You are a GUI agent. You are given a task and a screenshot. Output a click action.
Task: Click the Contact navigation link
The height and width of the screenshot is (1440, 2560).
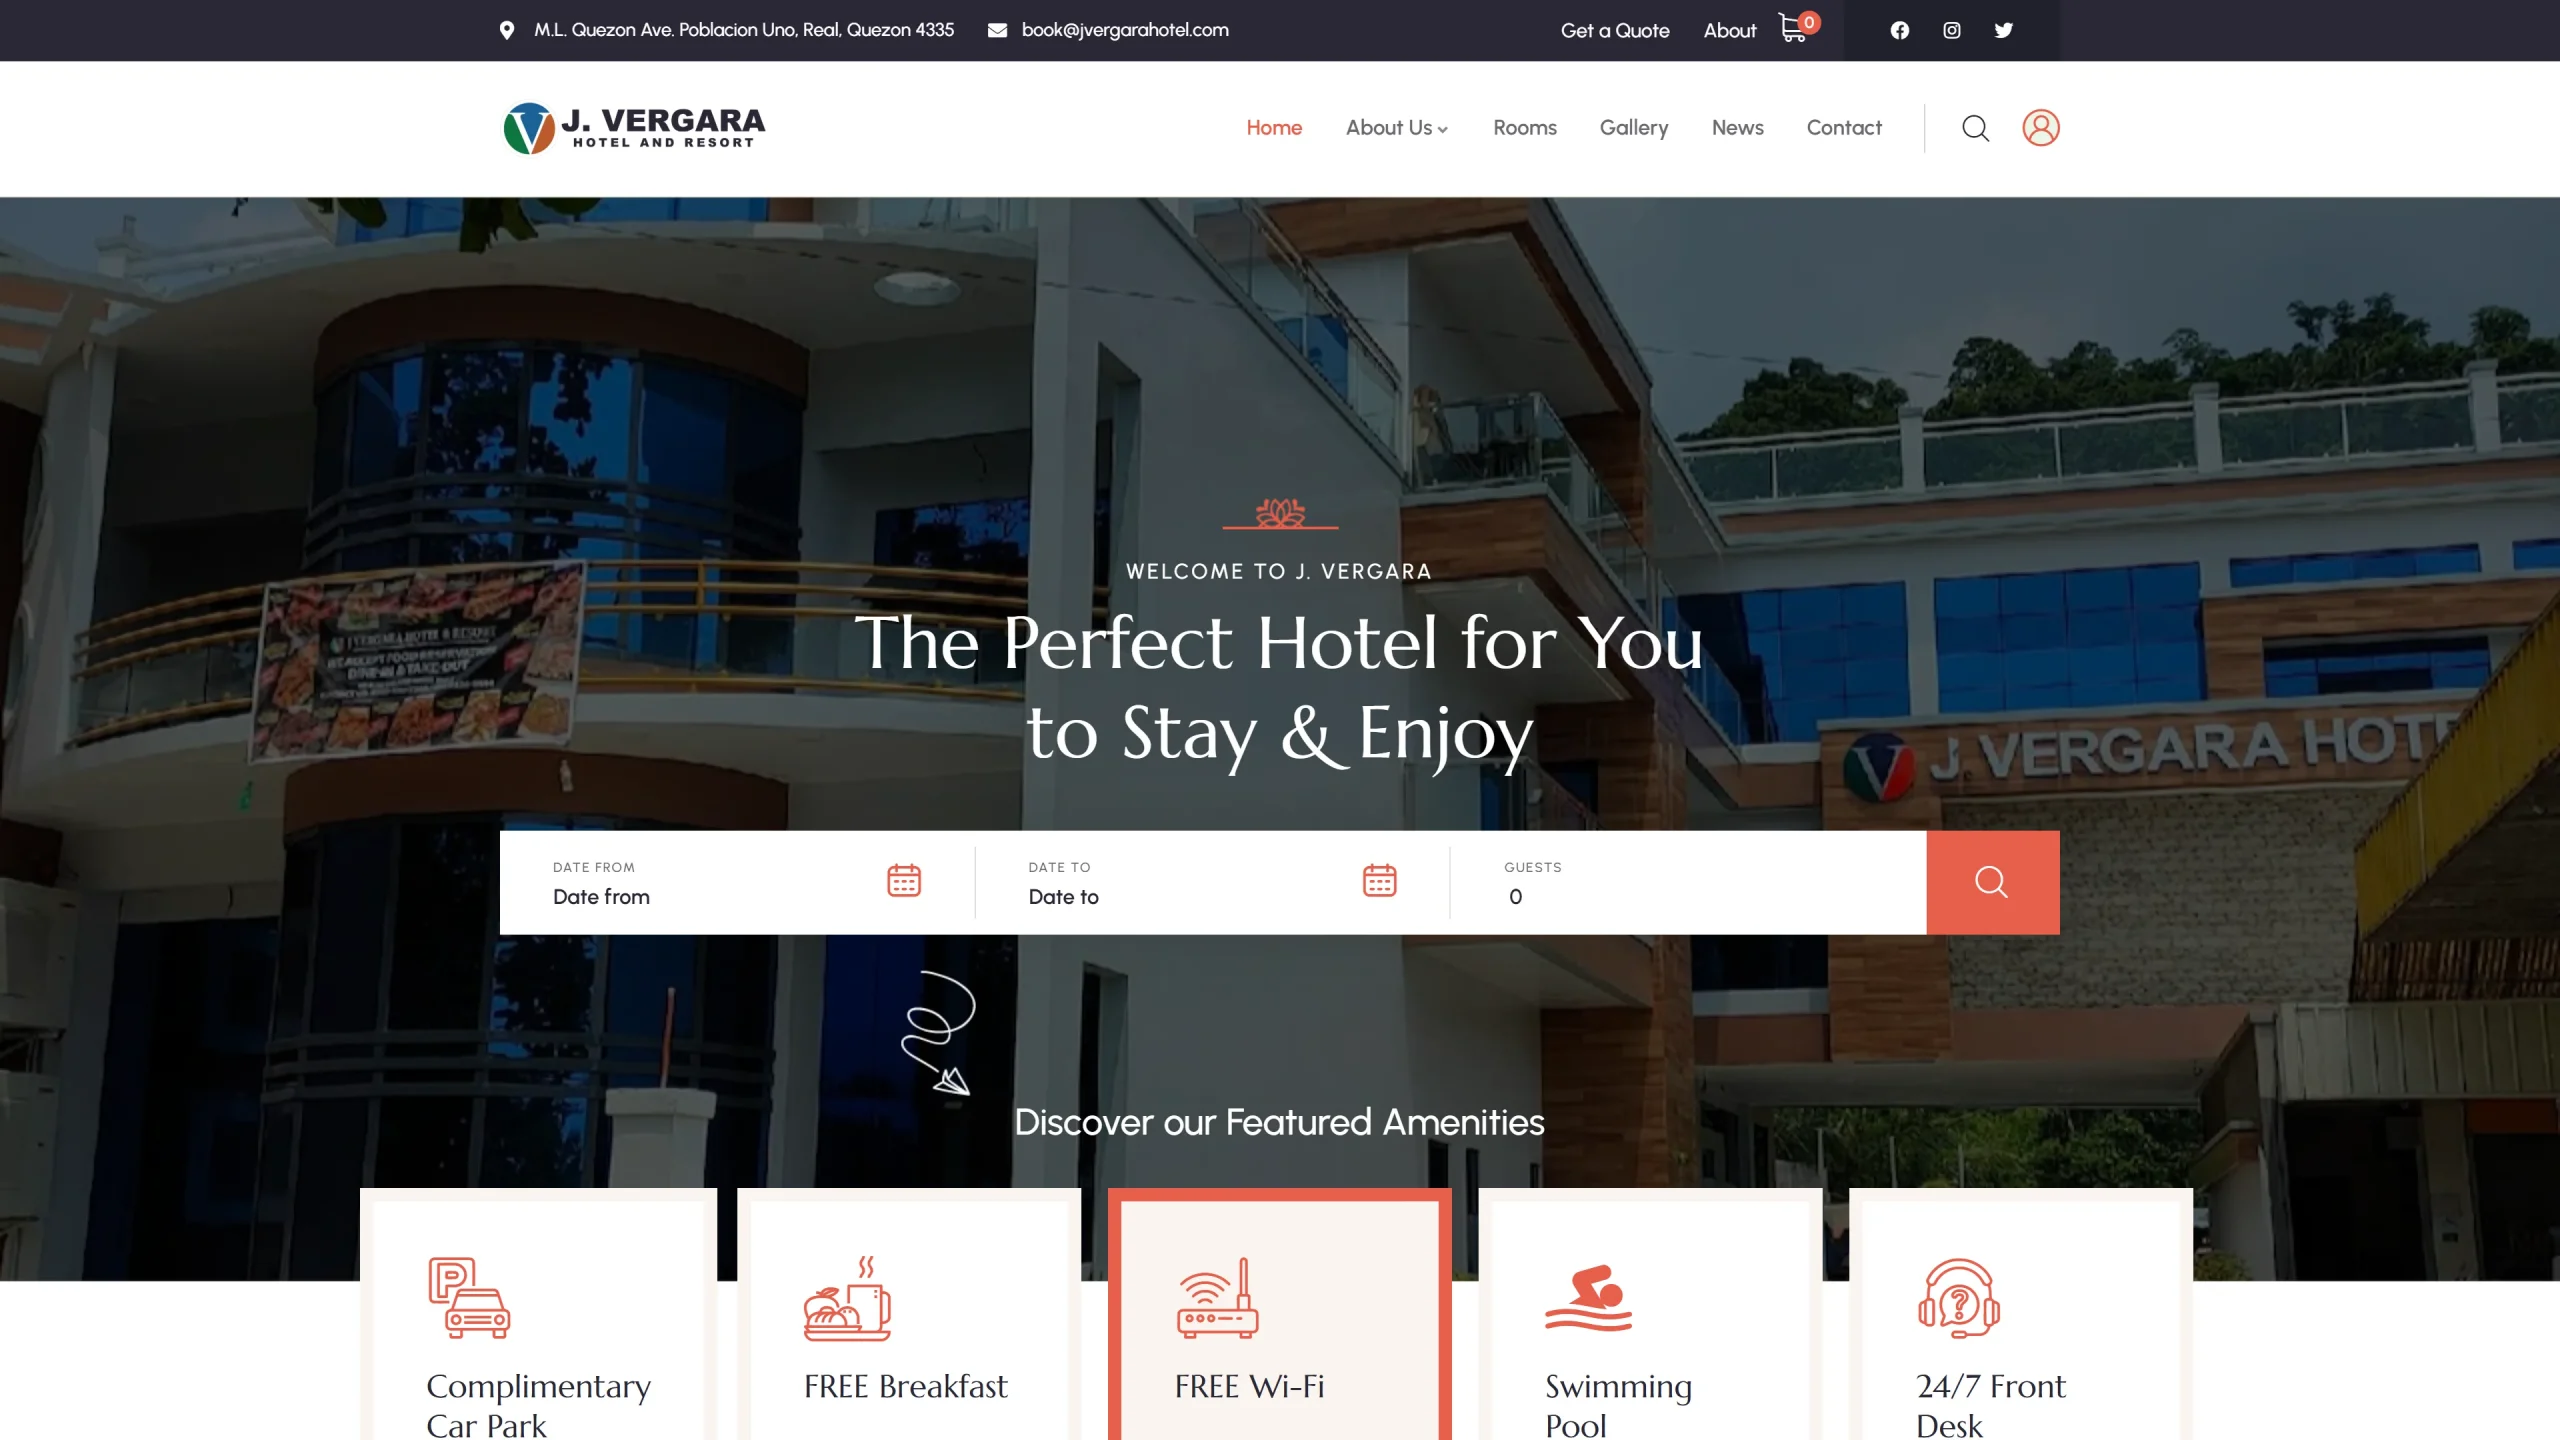pos(1843,127)
